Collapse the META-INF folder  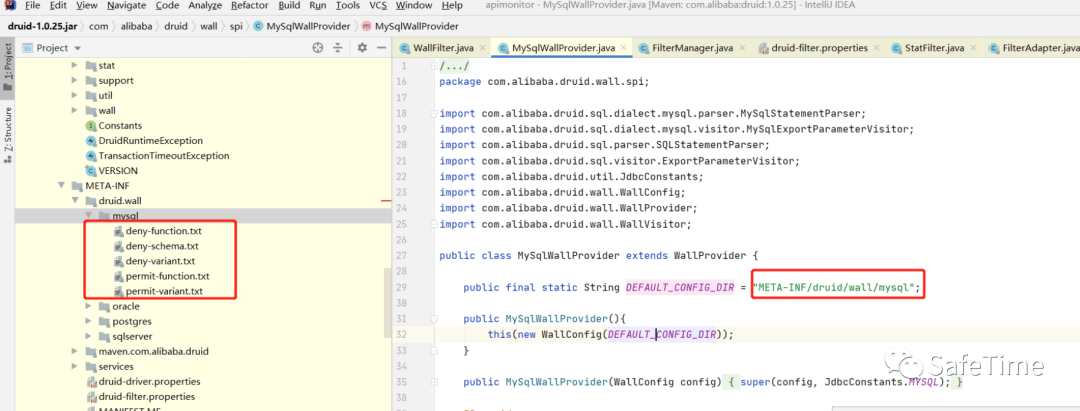pos(61,186)
